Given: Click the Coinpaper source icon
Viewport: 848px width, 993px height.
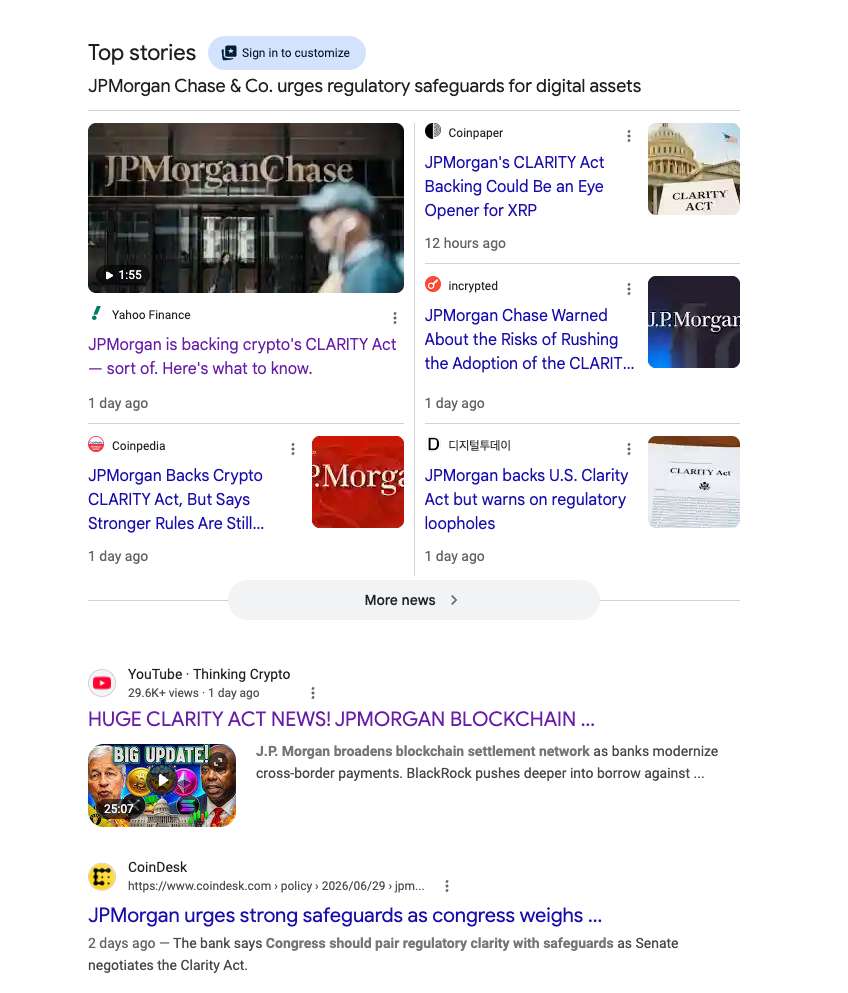Looking at the screenshot, I should coord(433,131).
